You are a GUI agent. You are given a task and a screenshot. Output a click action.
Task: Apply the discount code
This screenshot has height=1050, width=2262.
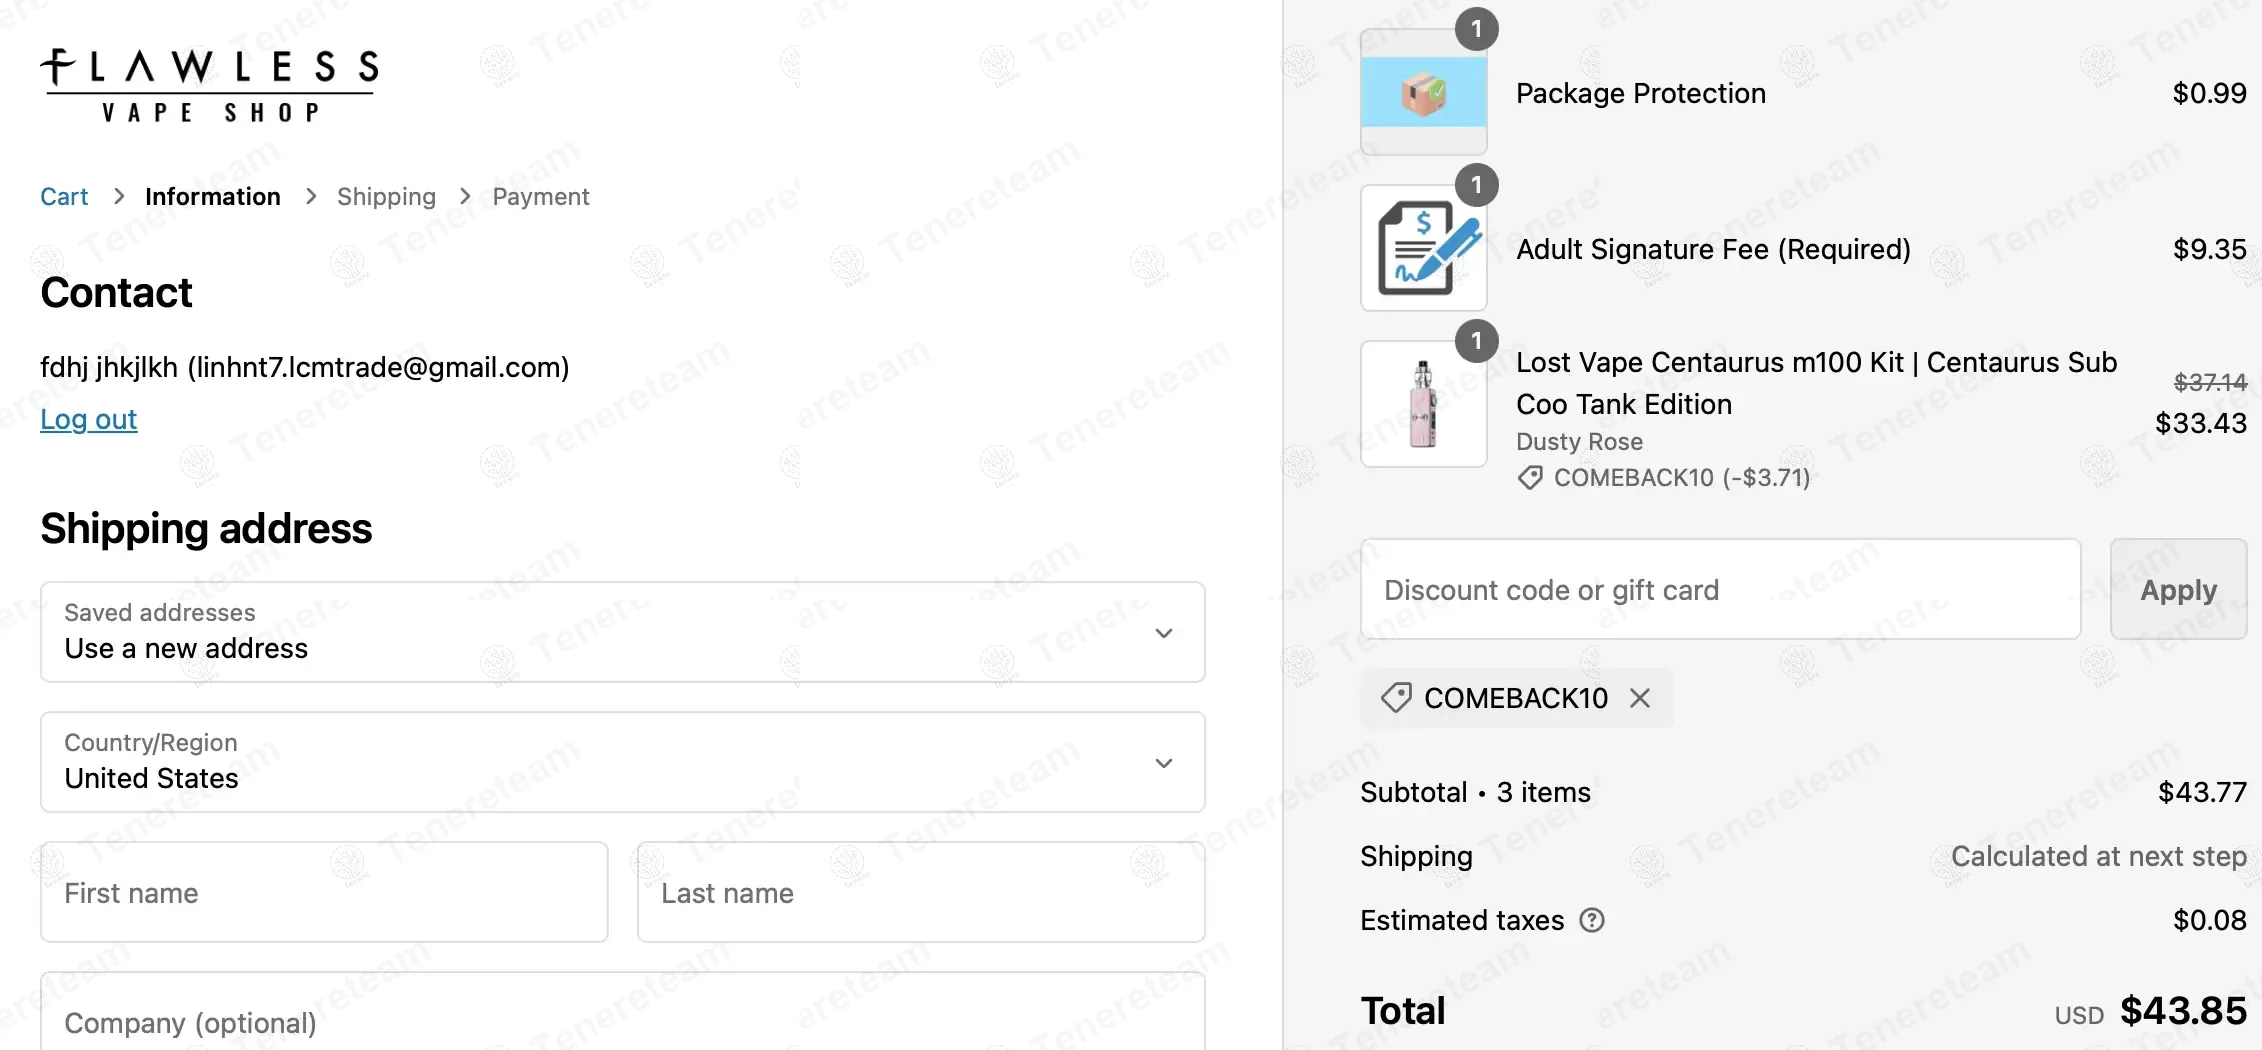click(2178, 589)
